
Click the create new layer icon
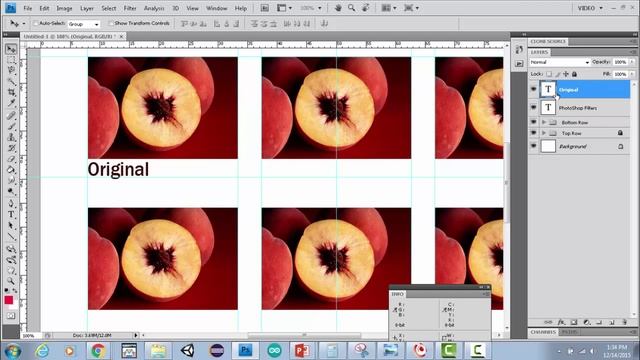pyautogui.click(x=612, y=322)
